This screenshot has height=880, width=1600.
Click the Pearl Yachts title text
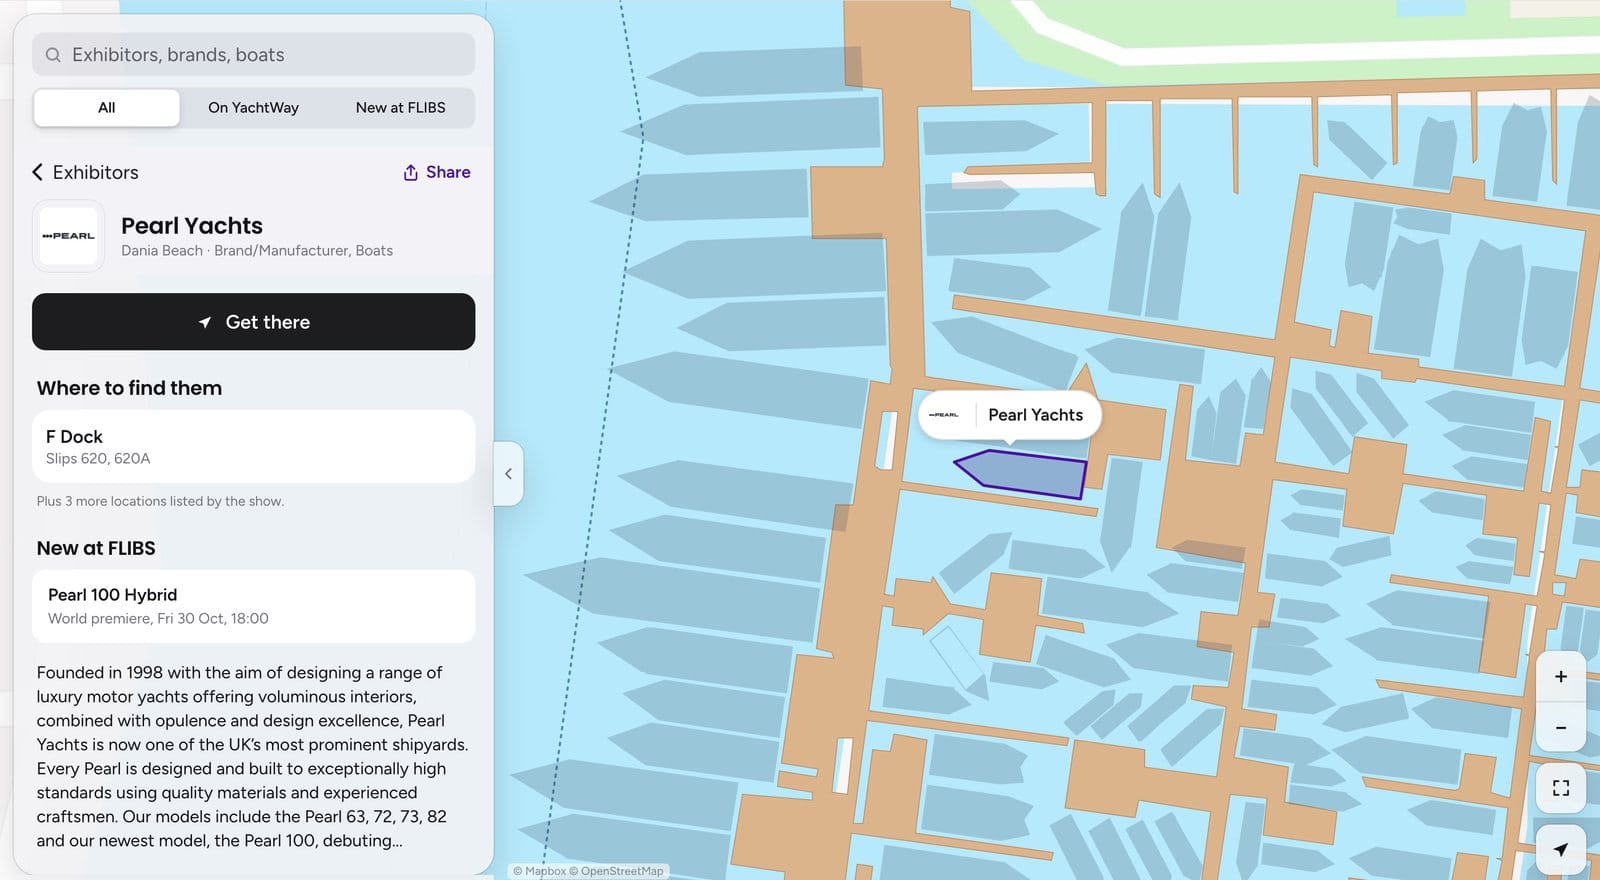click(192, 226)
